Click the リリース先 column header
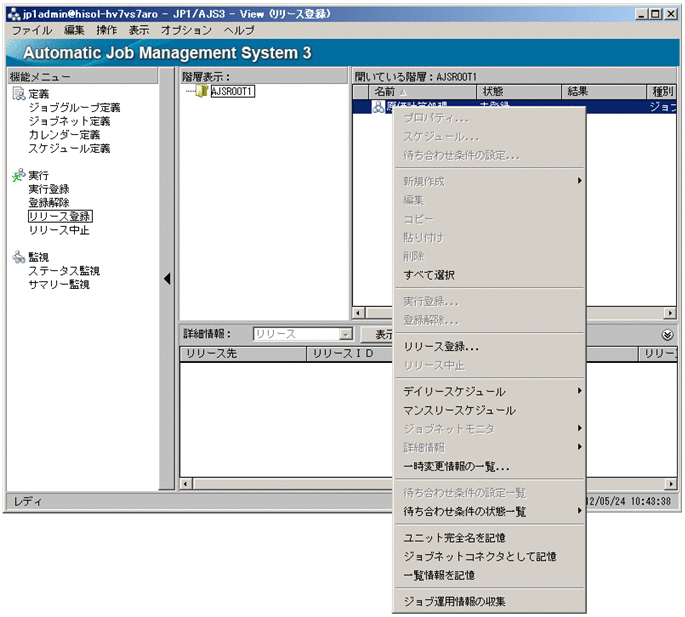This screenshot has width=685, height=617. pos(243,354)
